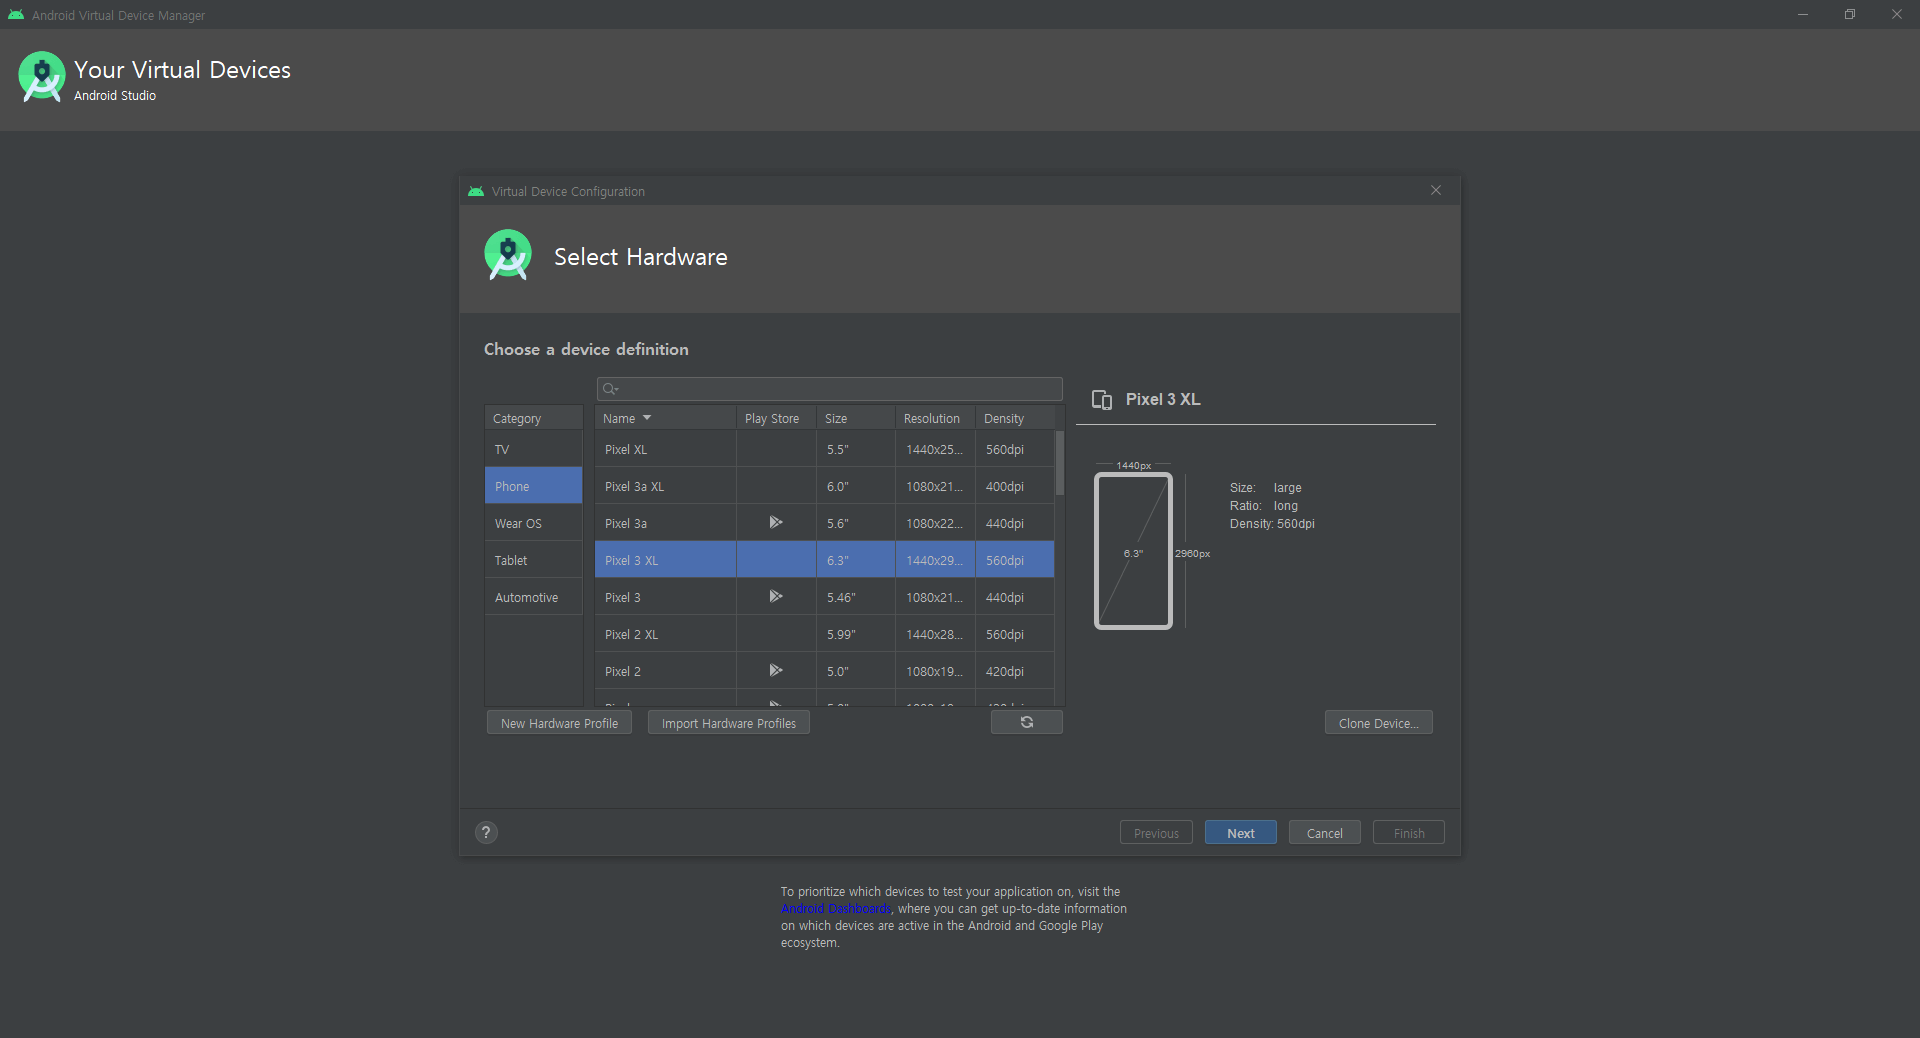Open the help question mark button
The height and width of the screenshot is (1038, 1920).
pyautogui.click(x=486, y=832)
